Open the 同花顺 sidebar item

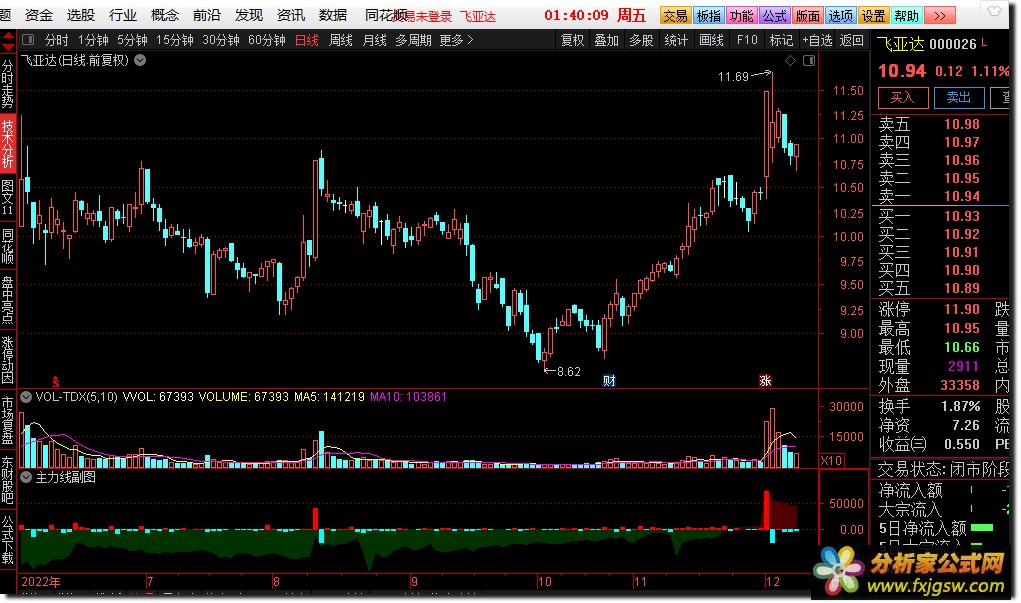(x=8, y=245)
